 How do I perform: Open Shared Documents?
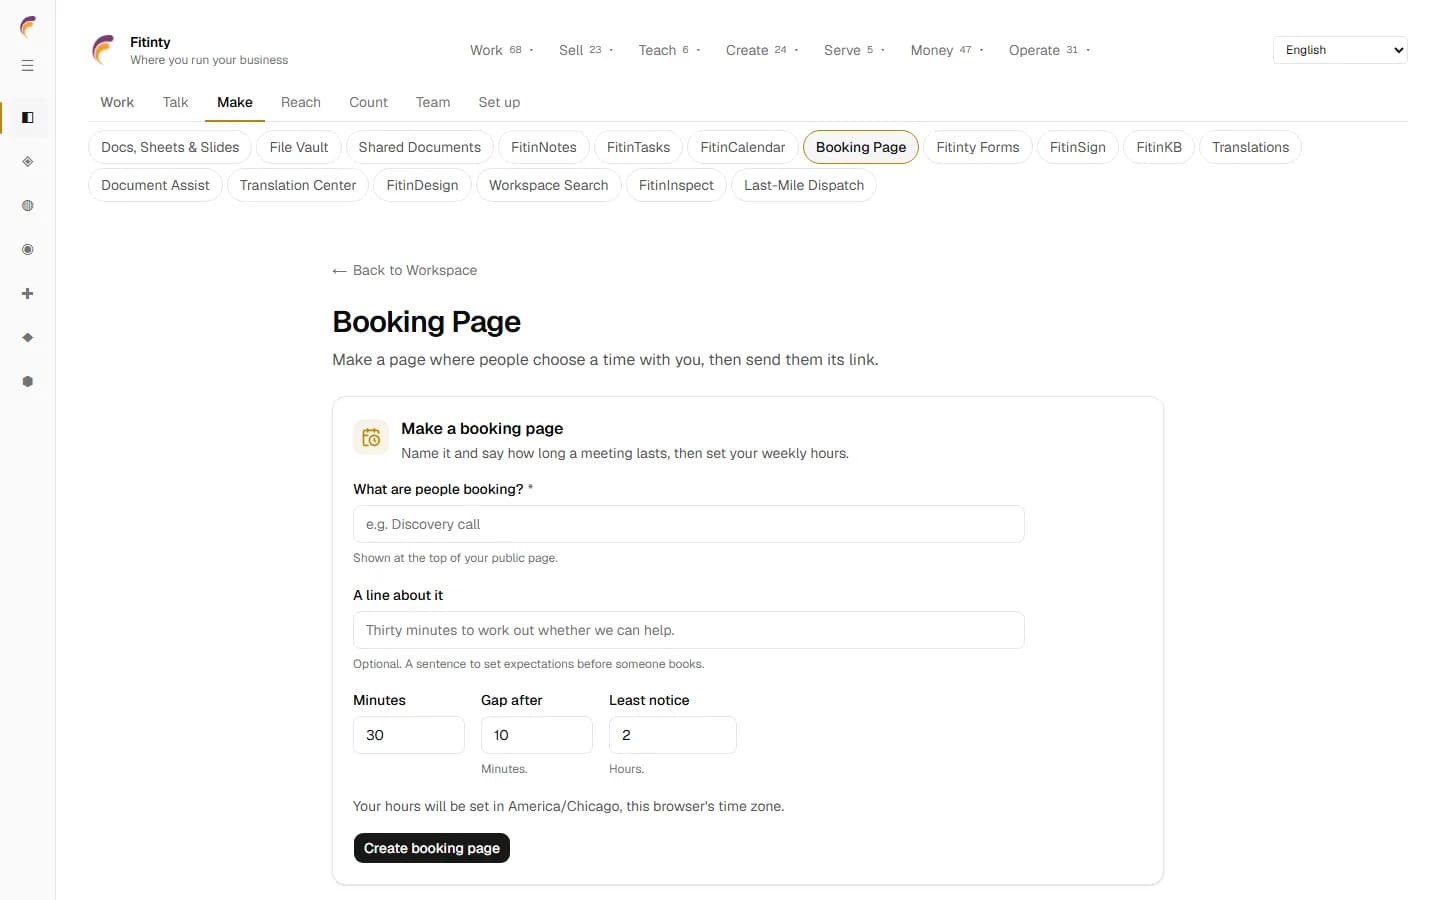coord(420,147)
